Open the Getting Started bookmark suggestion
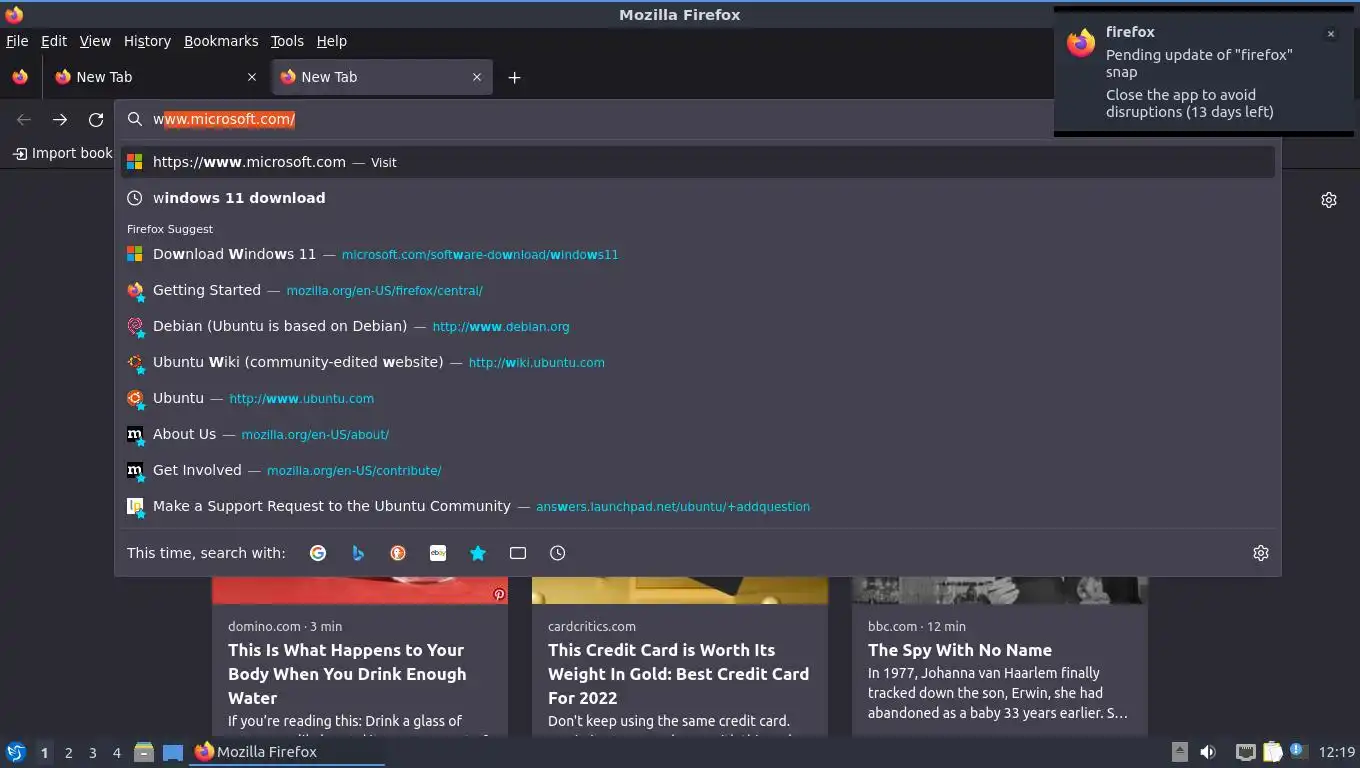 [698, 290]
